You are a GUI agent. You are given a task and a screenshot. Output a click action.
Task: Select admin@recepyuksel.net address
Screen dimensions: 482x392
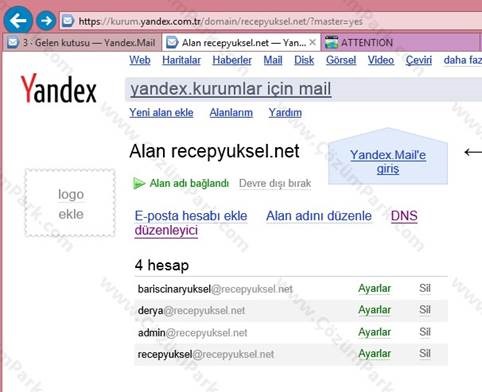click(193, 333)
